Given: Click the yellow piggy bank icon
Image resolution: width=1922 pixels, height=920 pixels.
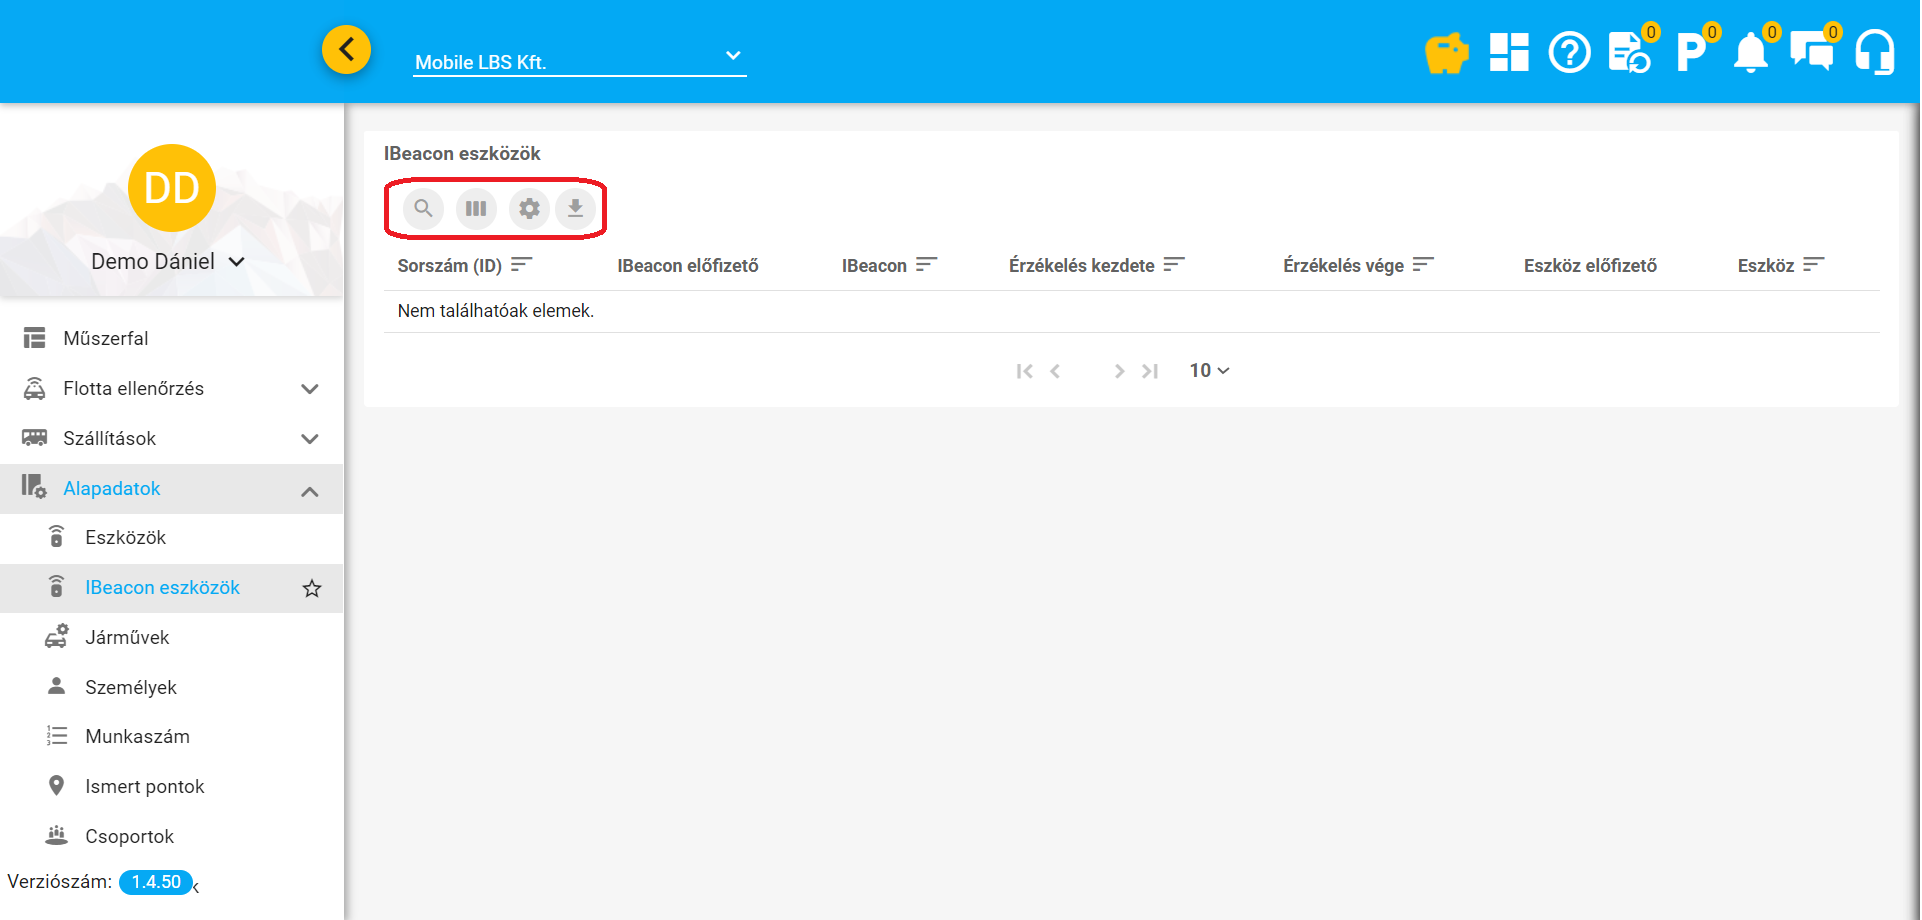Looking at the screenshot, I should (1446, 53).
